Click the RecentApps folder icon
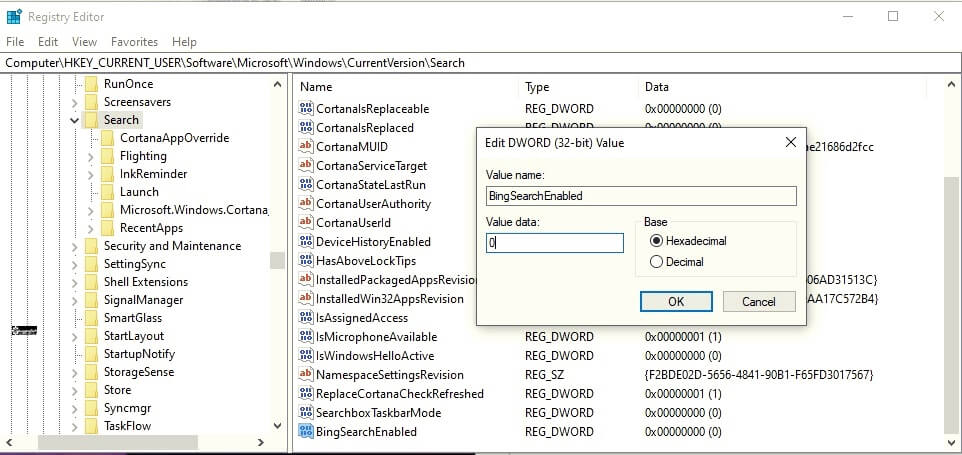The width and height of the screenshot is (962, 455). pyautogui.click(x=107, y=228)
